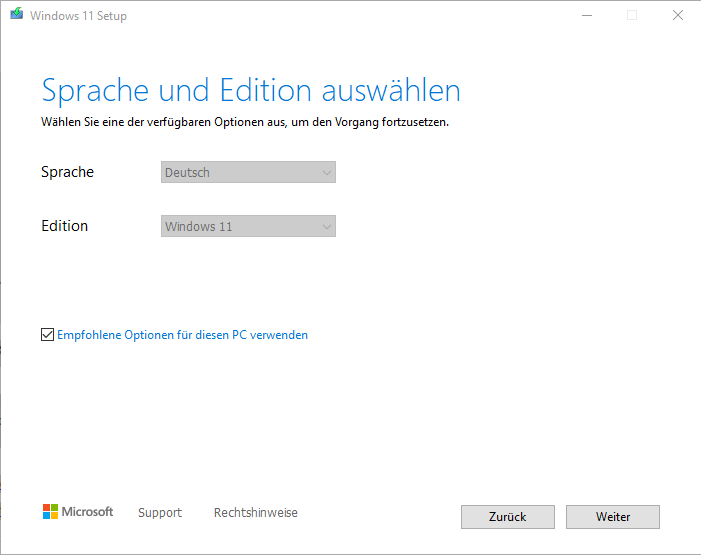
Task: Click the Edition field label
Action: (x=64, y=226)
